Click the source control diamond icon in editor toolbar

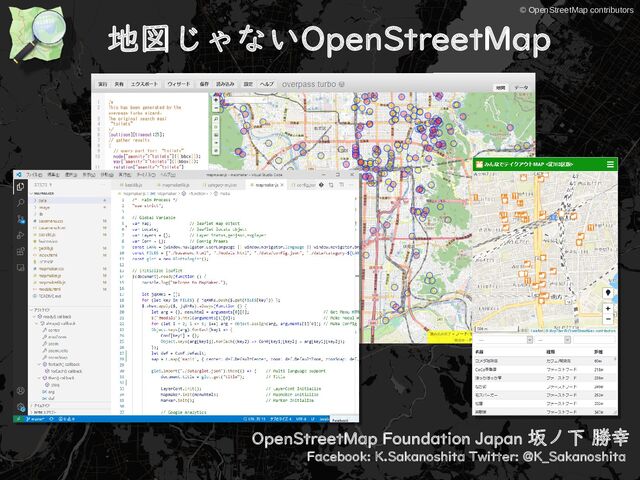tap(322, 185)
